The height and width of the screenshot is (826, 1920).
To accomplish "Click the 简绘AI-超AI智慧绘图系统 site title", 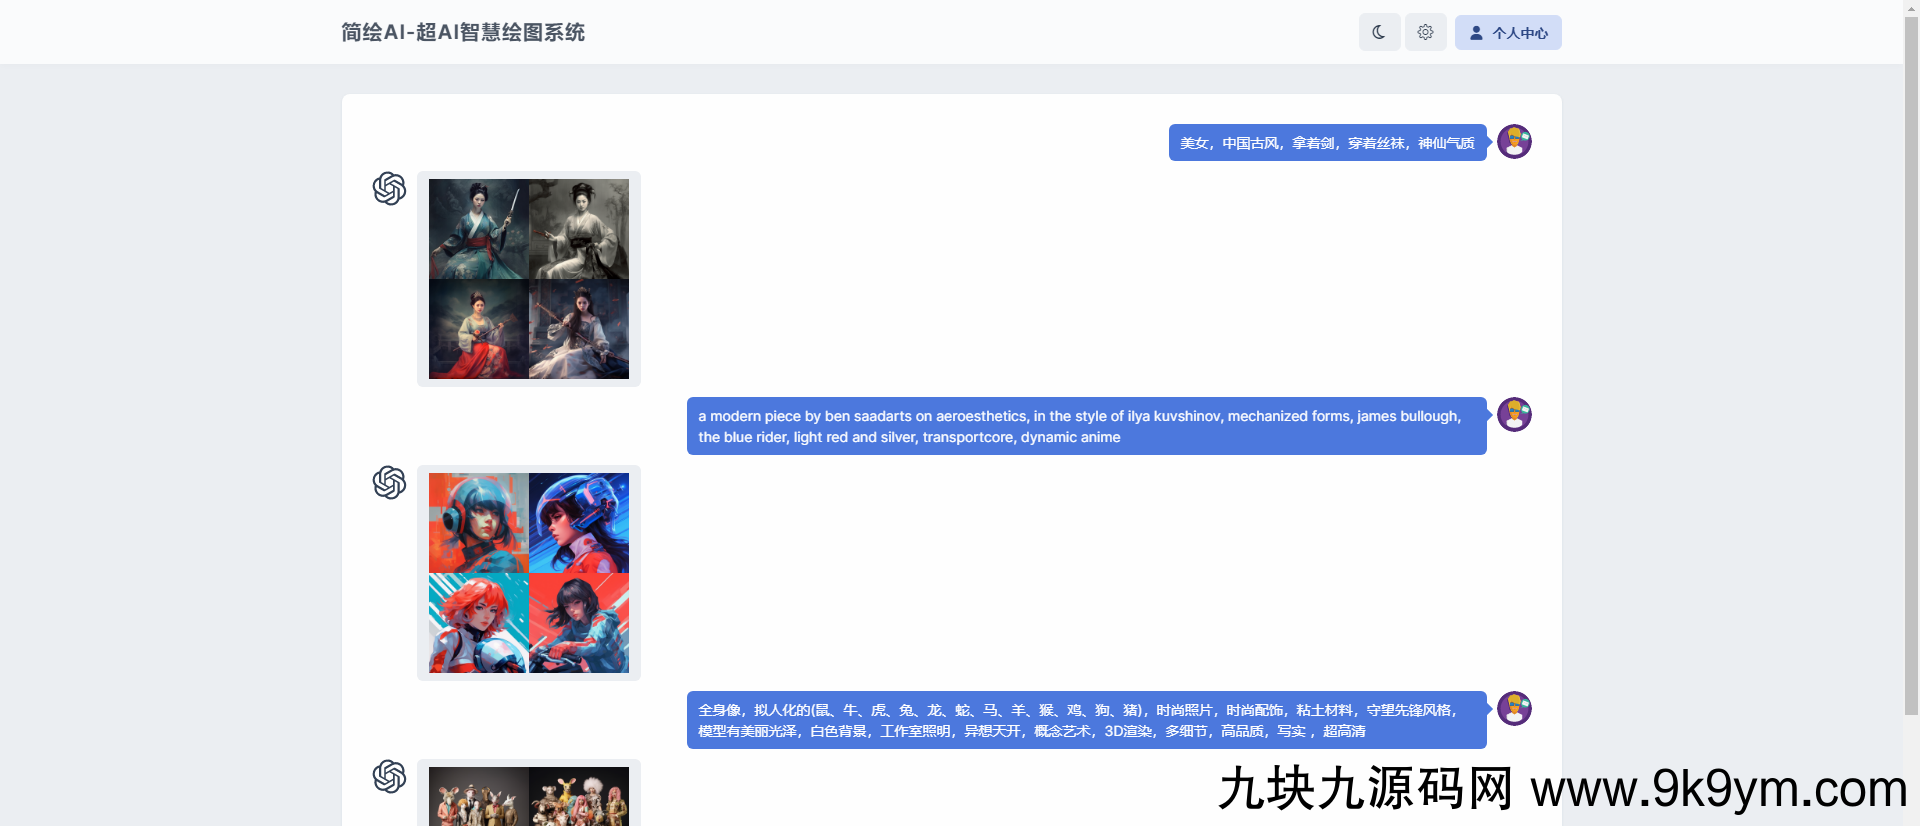I will (x=463, y=32).
